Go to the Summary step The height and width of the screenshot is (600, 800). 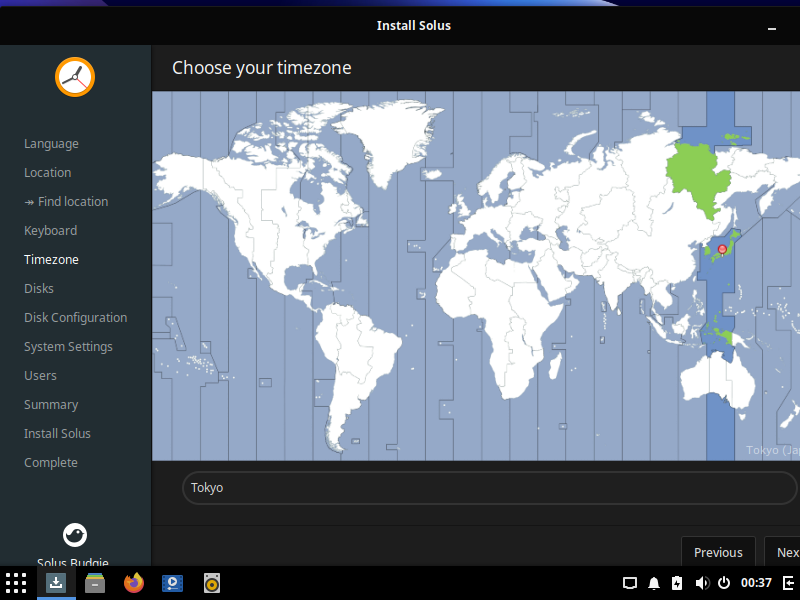click(51, 405)
